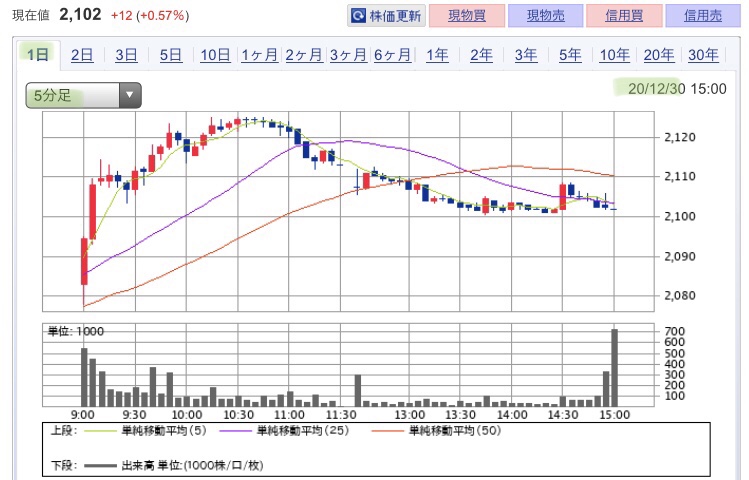The image size is (749, 480).
Task: Switch to the 5年 period tab
Action: [x=570, y=55]
